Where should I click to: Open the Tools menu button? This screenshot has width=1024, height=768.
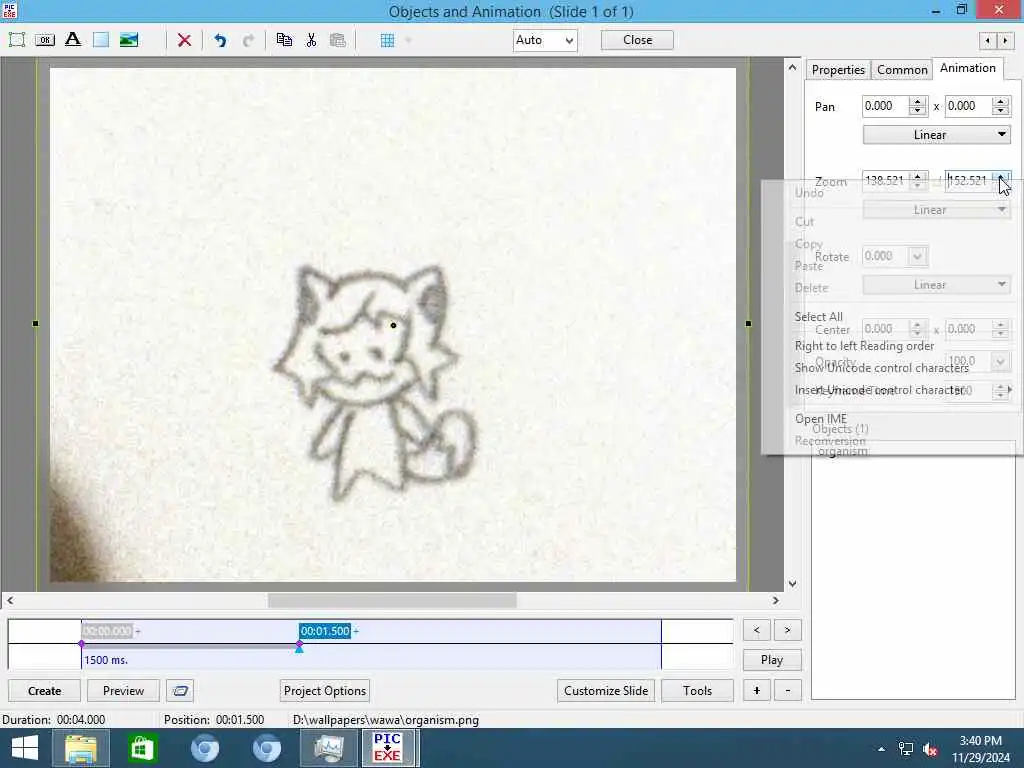pos(697,691)
